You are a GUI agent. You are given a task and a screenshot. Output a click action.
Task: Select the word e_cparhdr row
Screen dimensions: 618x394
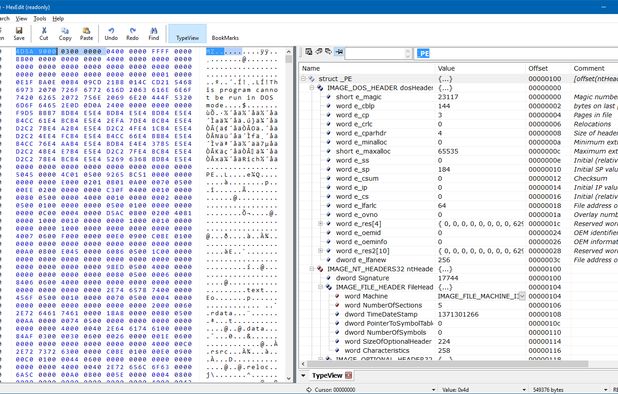(458, 133)
